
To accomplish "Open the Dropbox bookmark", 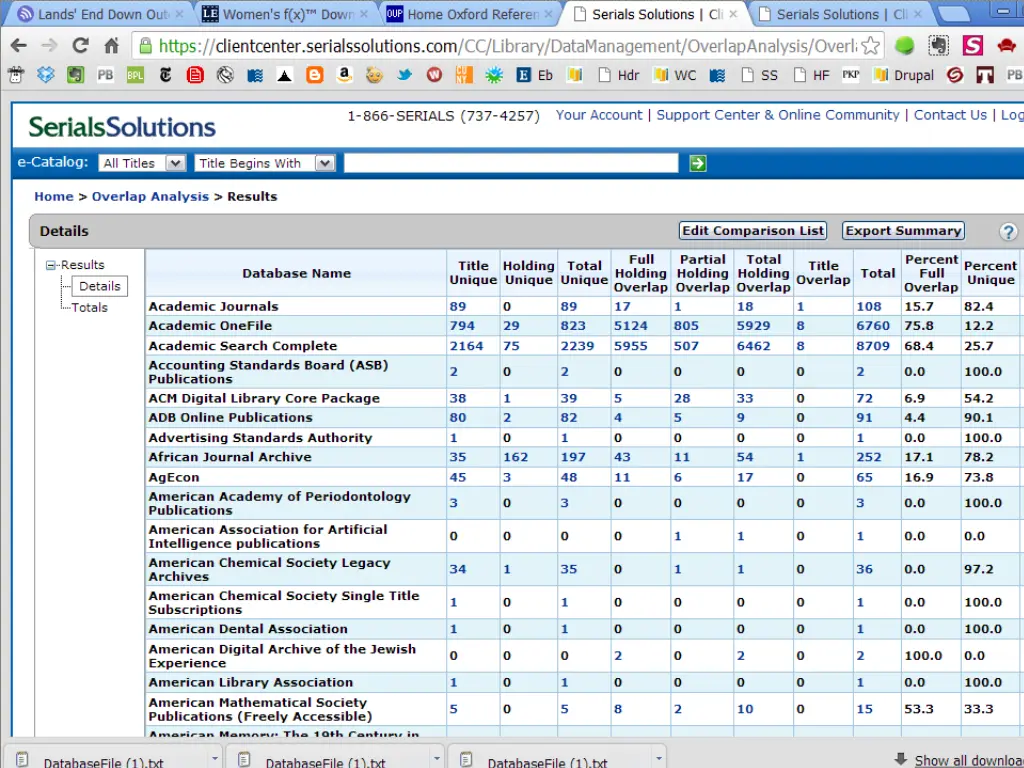I will click(x=45, y=75).
